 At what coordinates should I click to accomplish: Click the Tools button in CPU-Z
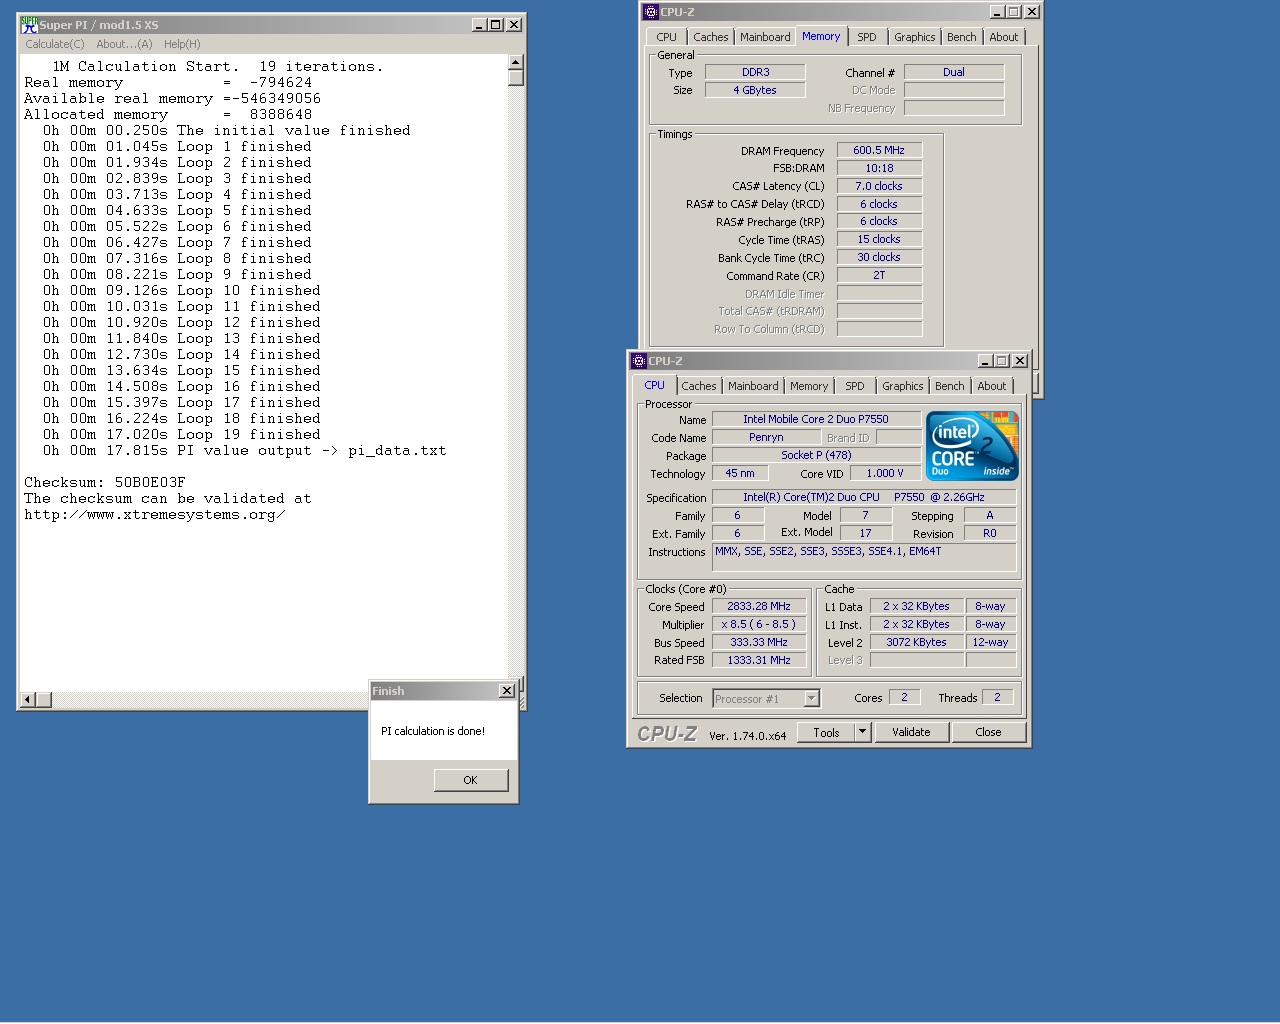[x=826, y=732]
